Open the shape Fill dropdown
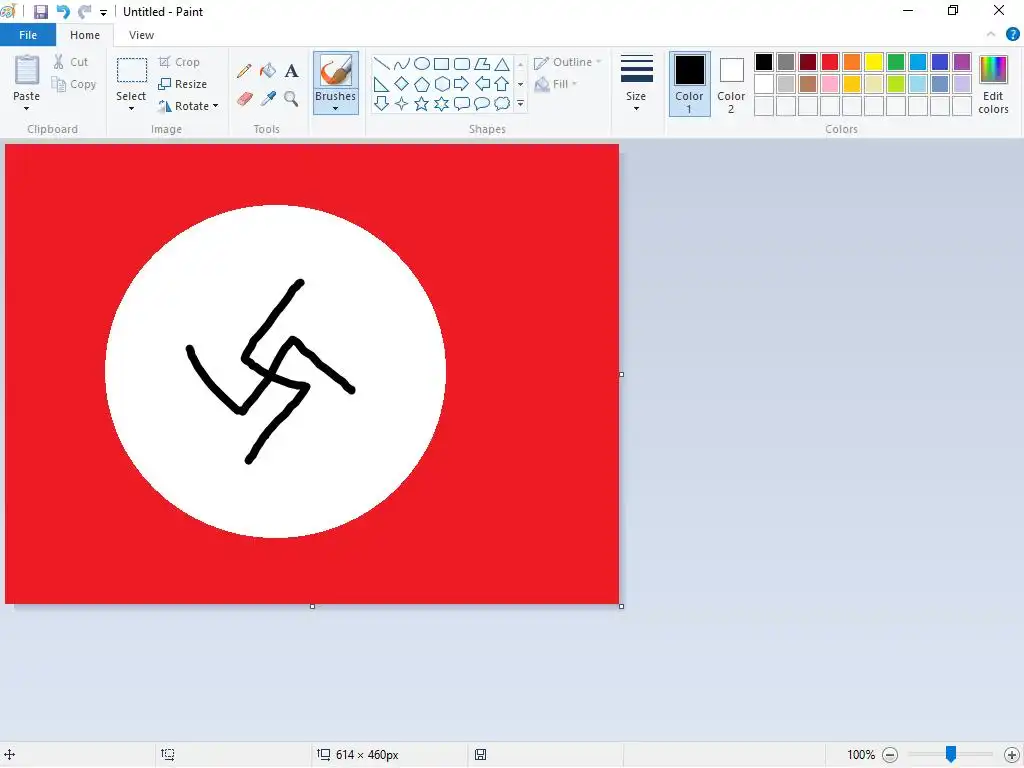This screenshot has height=768, width=1024. pyautogui.click(x=556, y=84)
